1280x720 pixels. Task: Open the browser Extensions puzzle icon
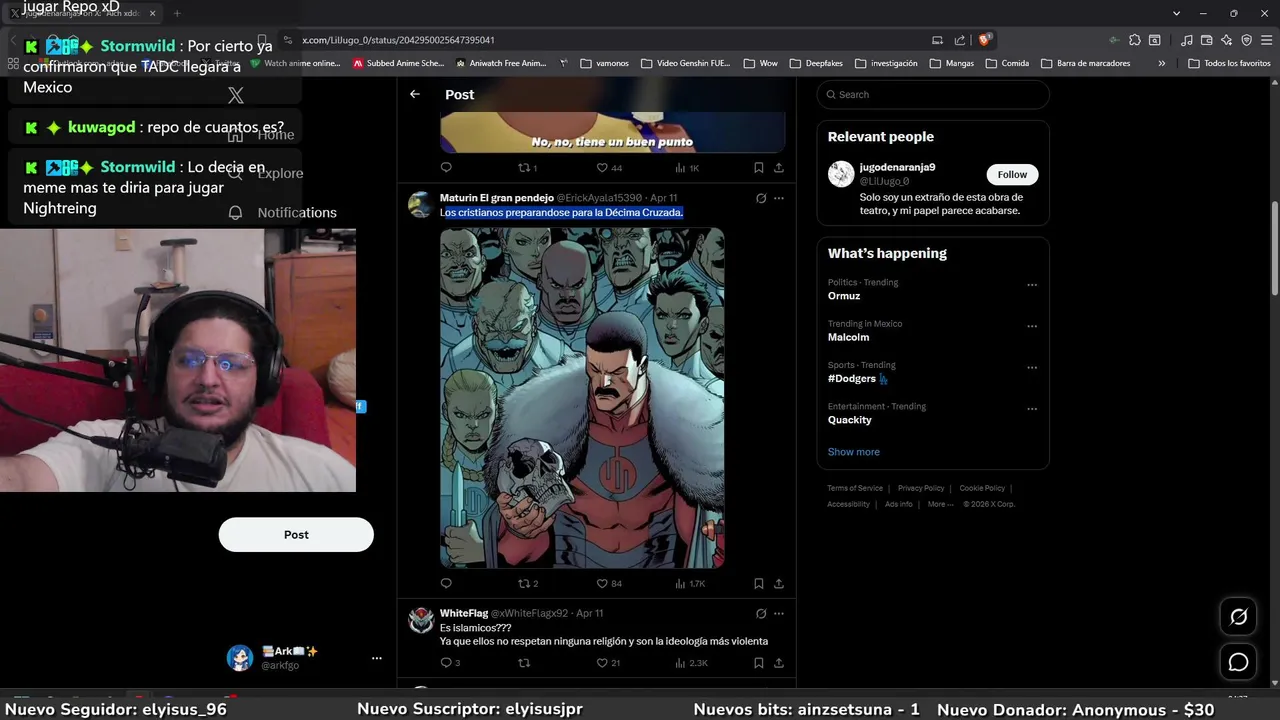coord(1134,40)
